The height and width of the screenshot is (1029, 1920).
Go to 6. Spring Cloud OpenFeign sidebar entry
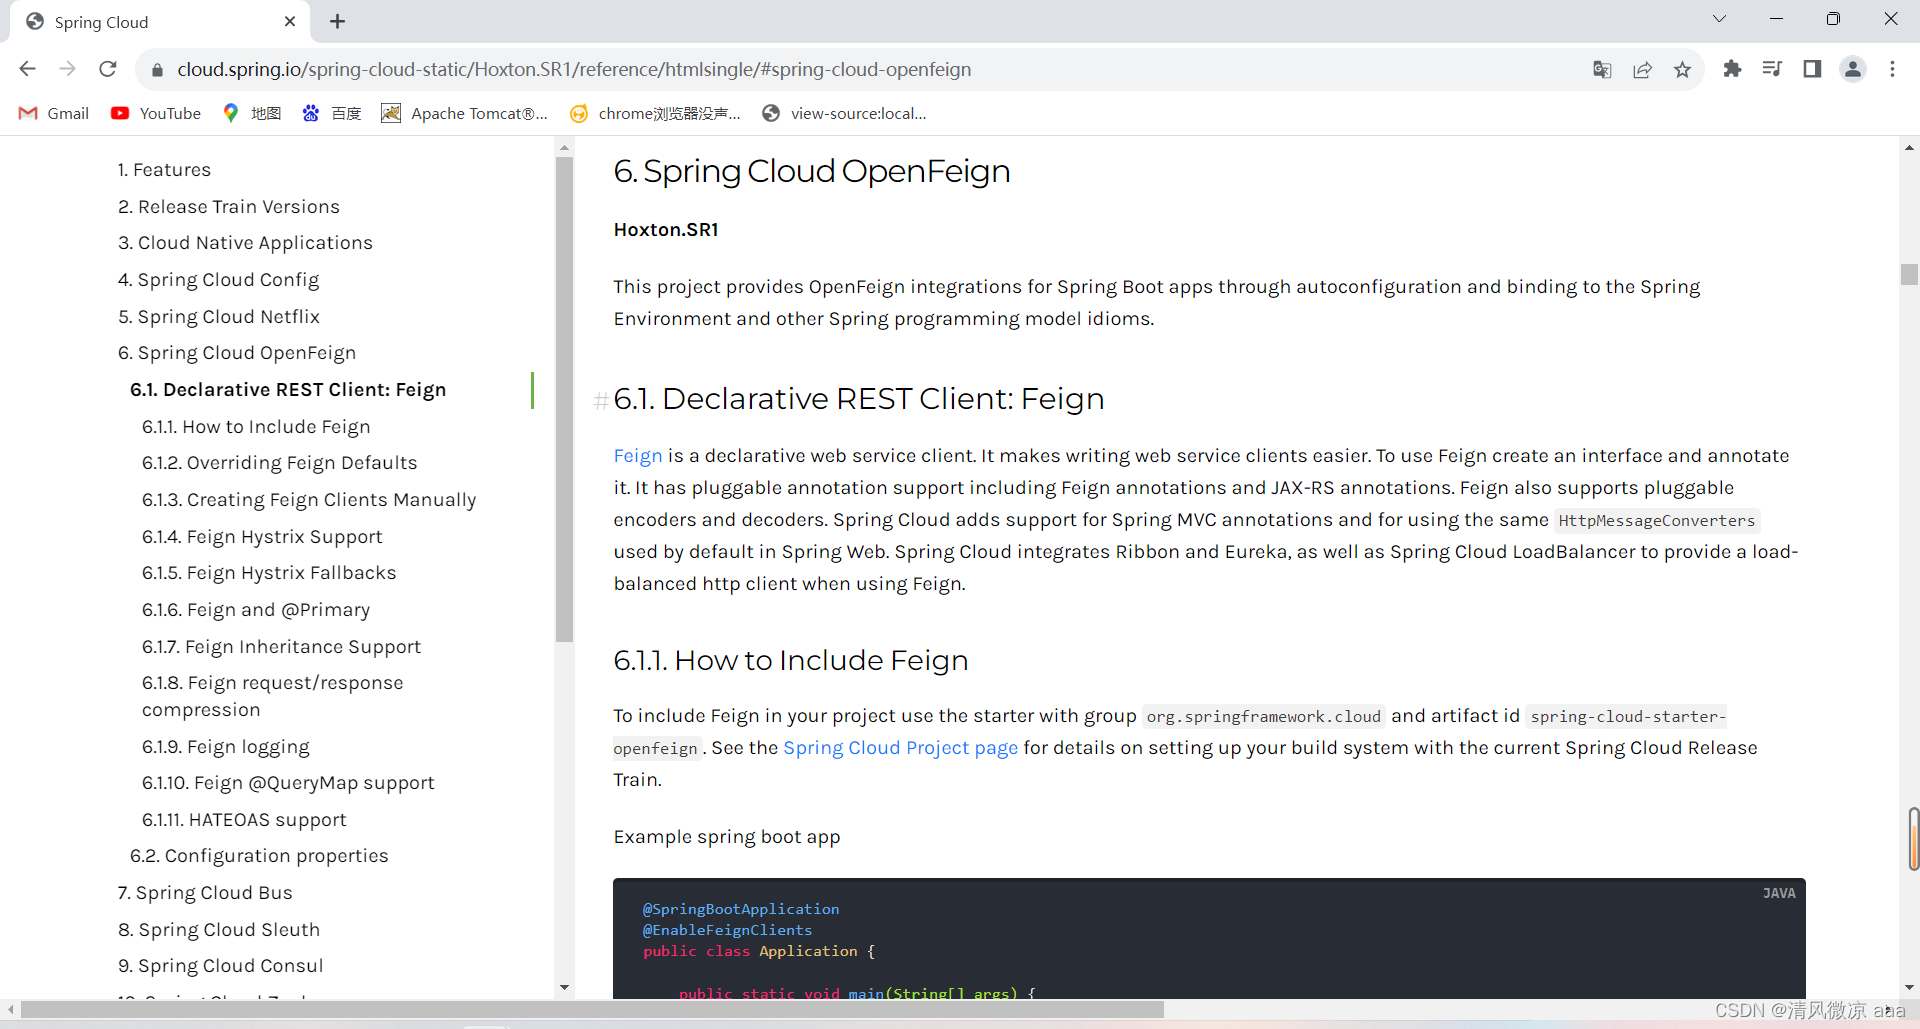(237, 353)
